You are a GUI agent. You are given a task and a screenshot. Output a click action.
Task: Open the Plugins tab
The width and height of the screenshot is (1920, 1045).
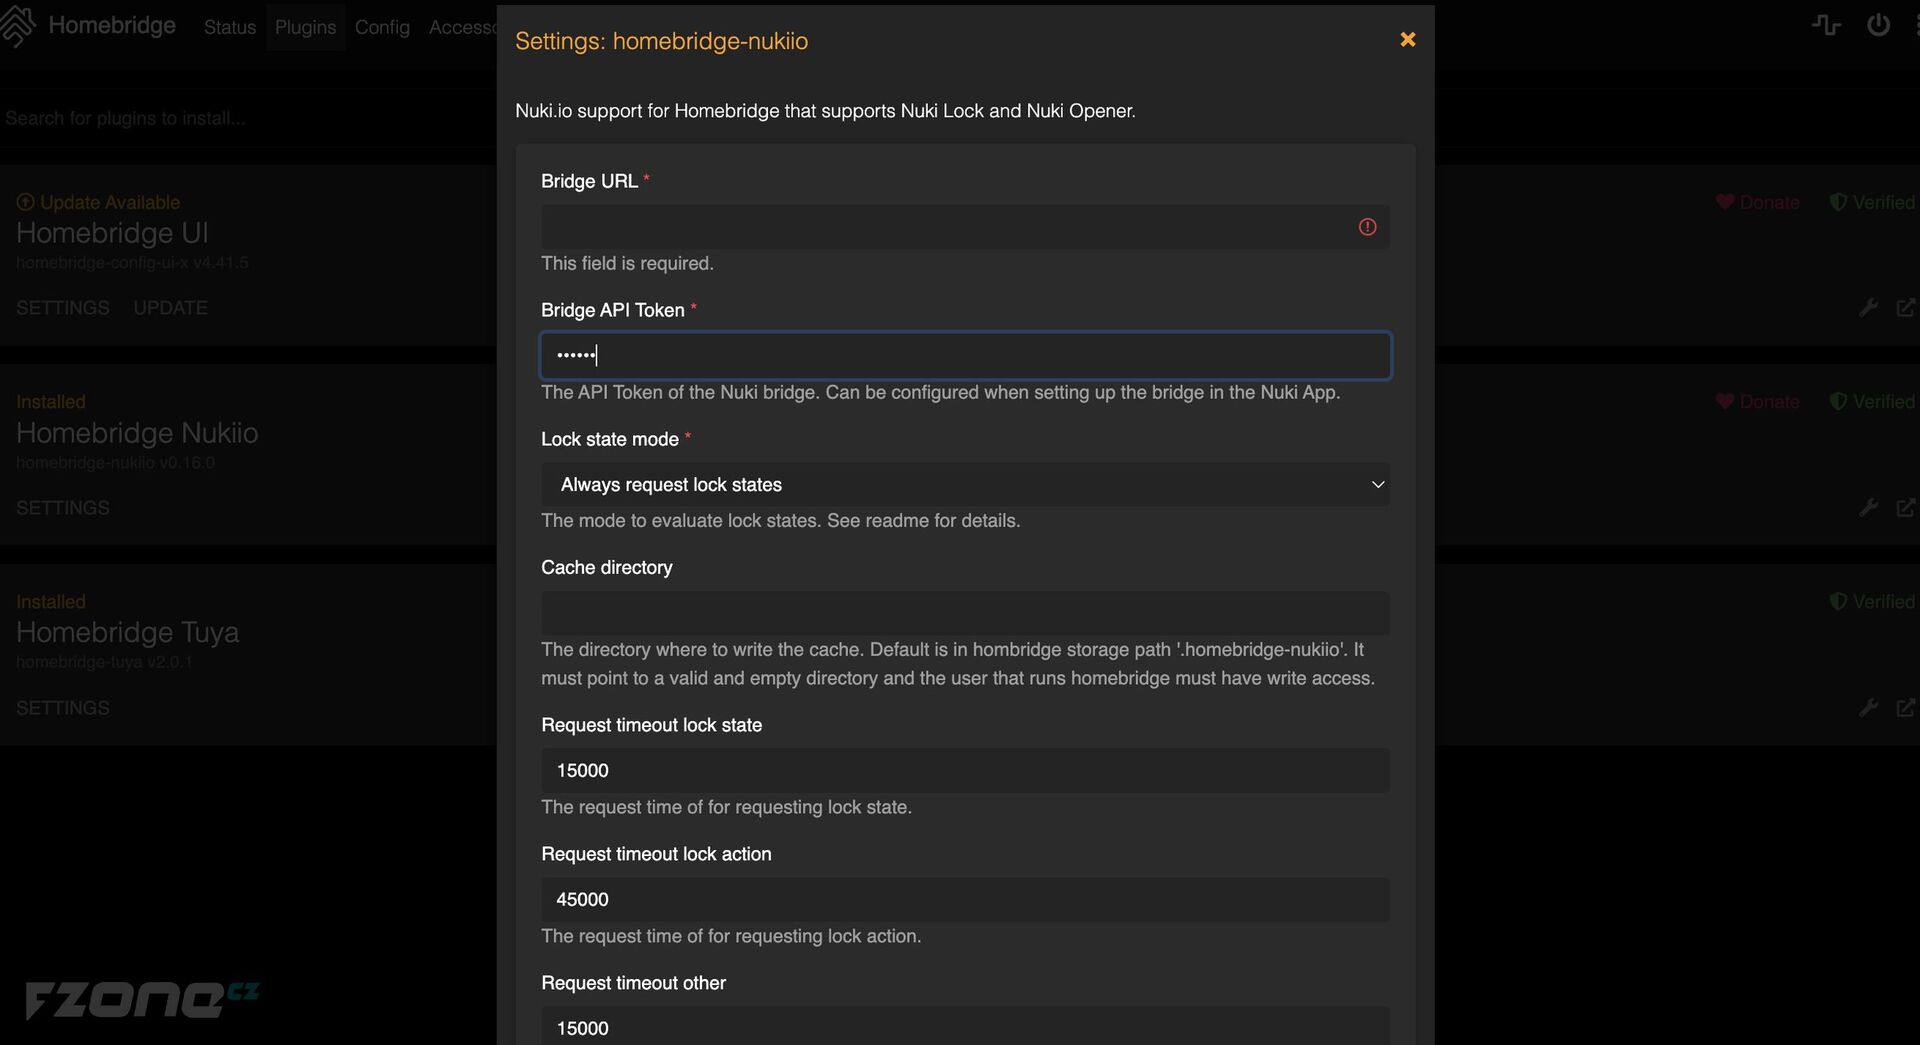pos(305,27)
